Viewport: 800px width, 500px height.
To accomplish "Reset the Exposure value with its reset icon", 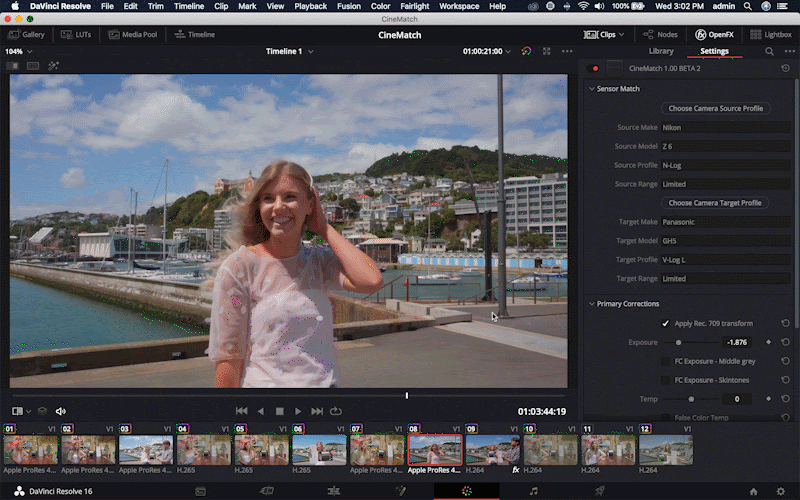I will [x=785, y=342].
